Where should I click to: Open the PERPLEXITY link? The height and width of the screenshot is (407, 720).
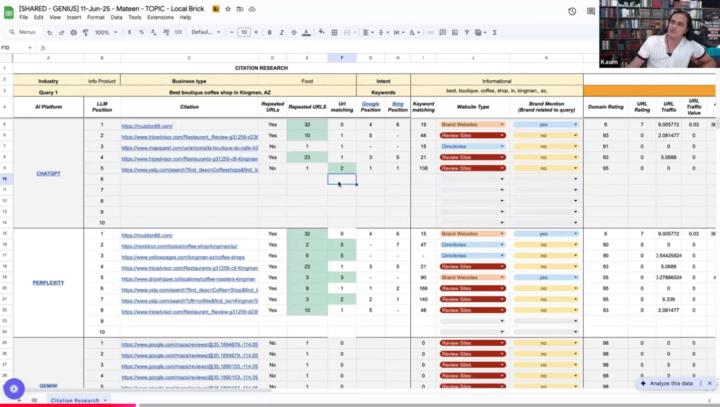(48, 283)
